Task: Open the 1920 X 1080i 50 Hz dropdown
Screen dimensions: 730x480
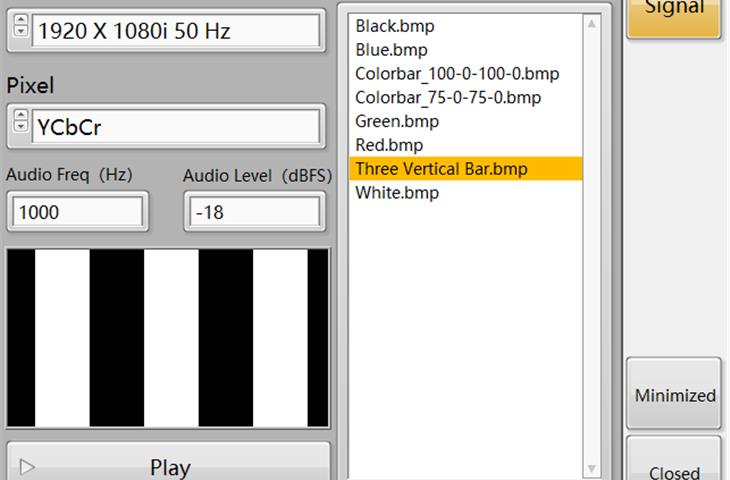Action: [x=177, y=31]
